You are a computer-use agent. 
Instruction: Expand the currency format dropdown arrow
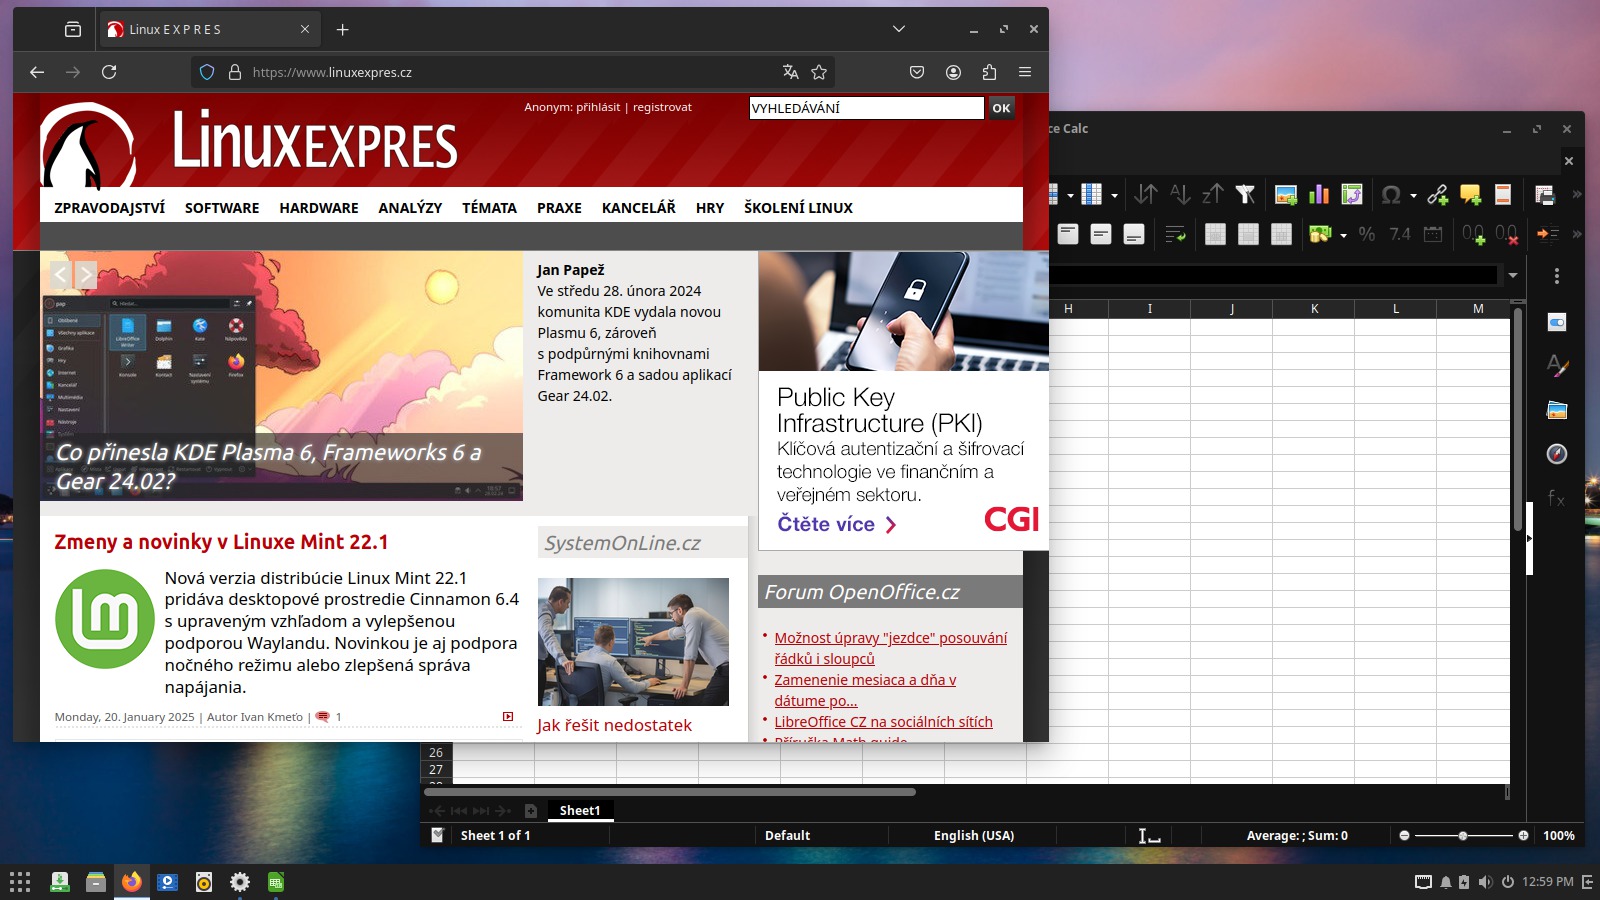1343,235
